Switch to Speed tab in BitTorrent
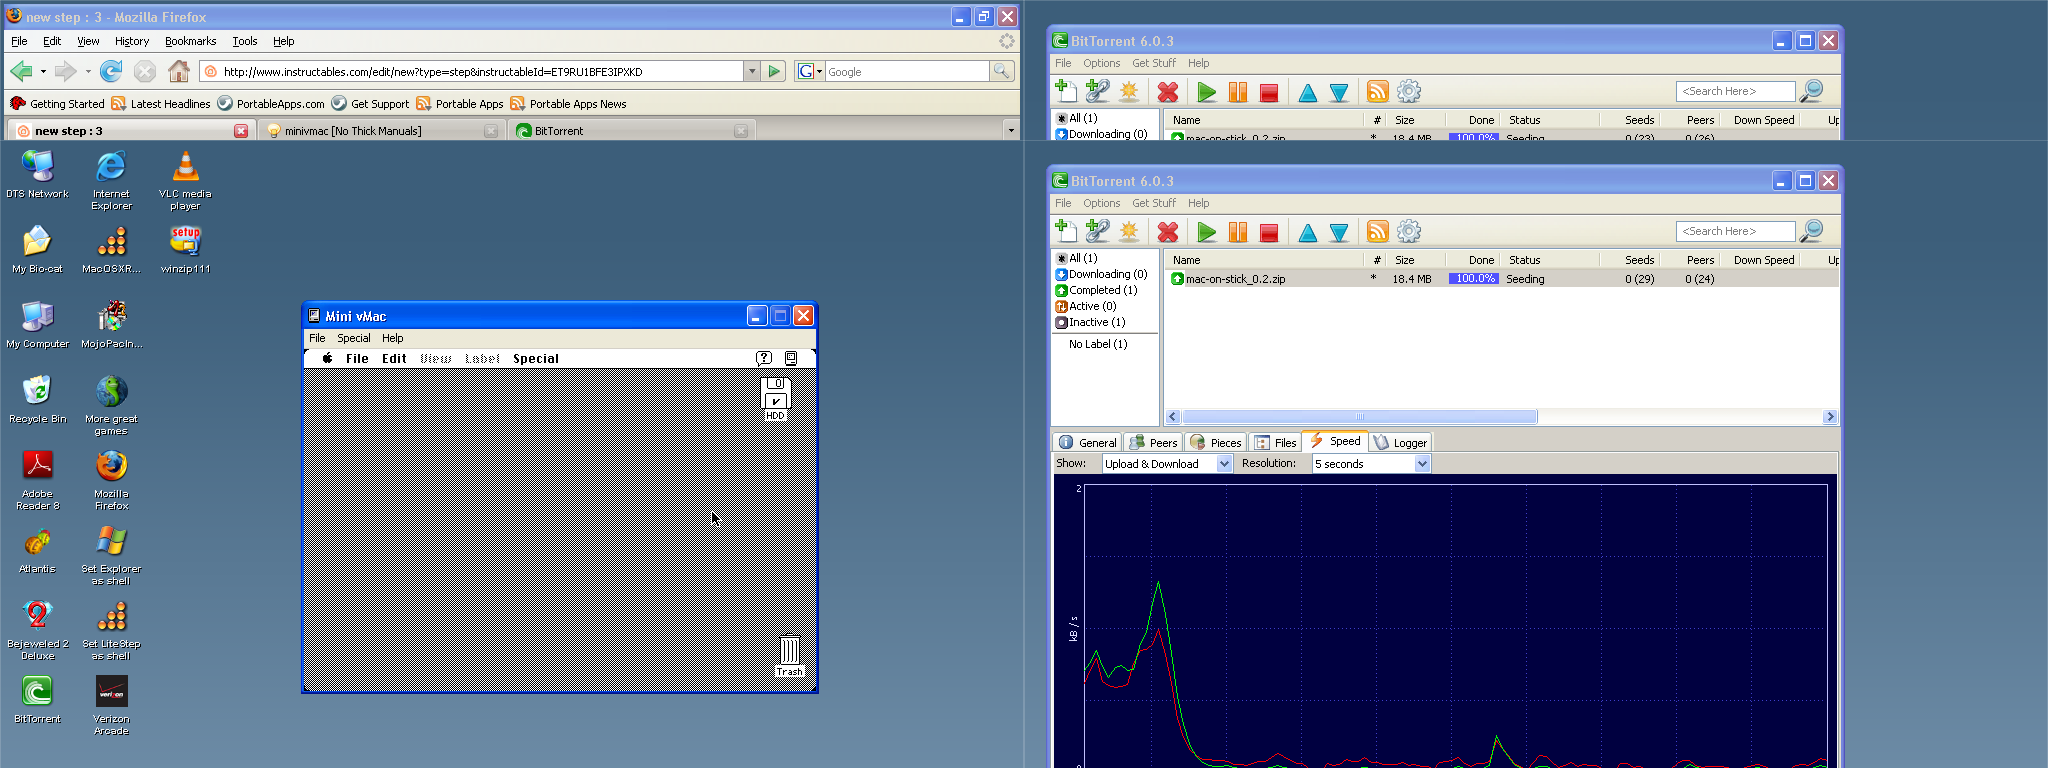The image size is (2048, 768). pos(1335,441)
